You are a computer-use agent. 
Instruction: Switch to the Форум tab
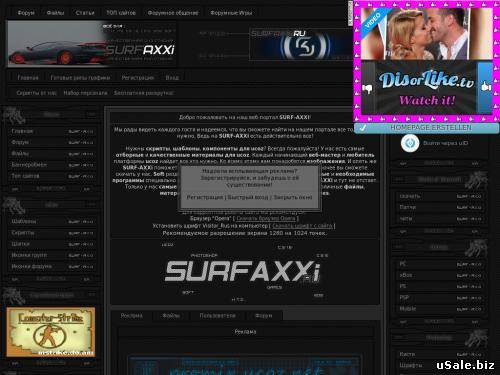(263, 315)
